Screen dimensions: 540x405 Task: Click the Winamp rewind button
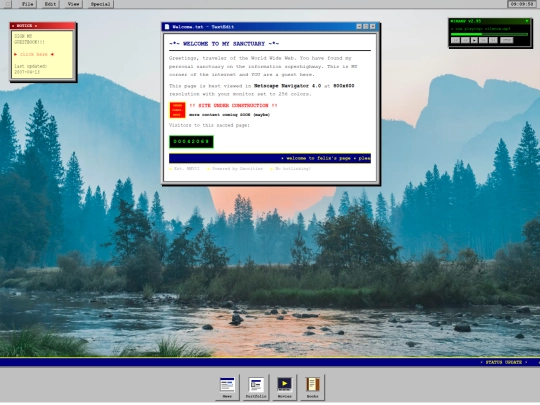(465, 40)
